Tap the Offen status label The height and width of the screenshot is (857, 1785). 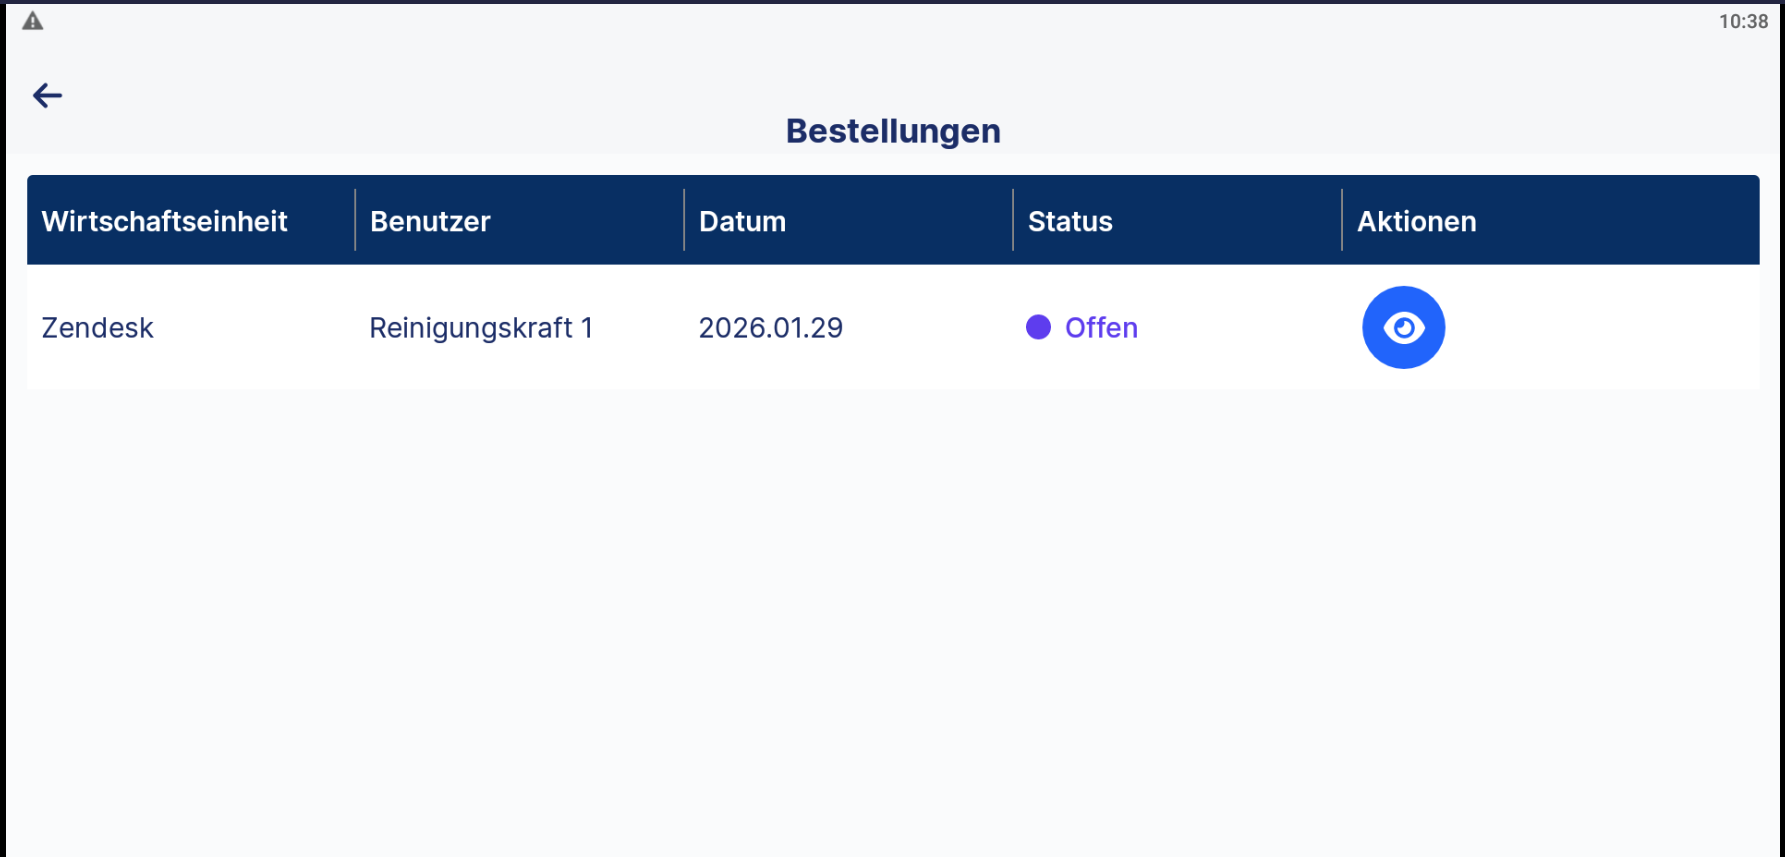click(1101, 328)
